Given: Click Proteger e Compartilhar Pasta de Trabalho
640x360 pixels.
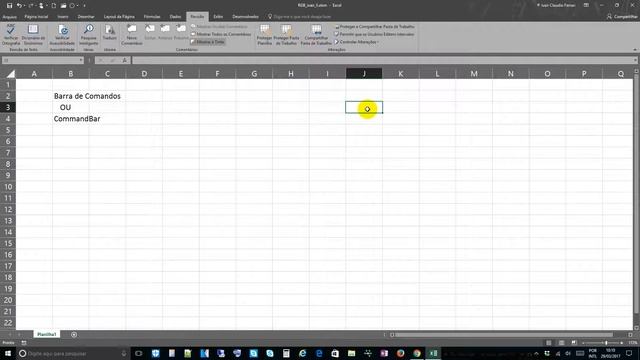Looking at the screenshot, I should point(374,27).
